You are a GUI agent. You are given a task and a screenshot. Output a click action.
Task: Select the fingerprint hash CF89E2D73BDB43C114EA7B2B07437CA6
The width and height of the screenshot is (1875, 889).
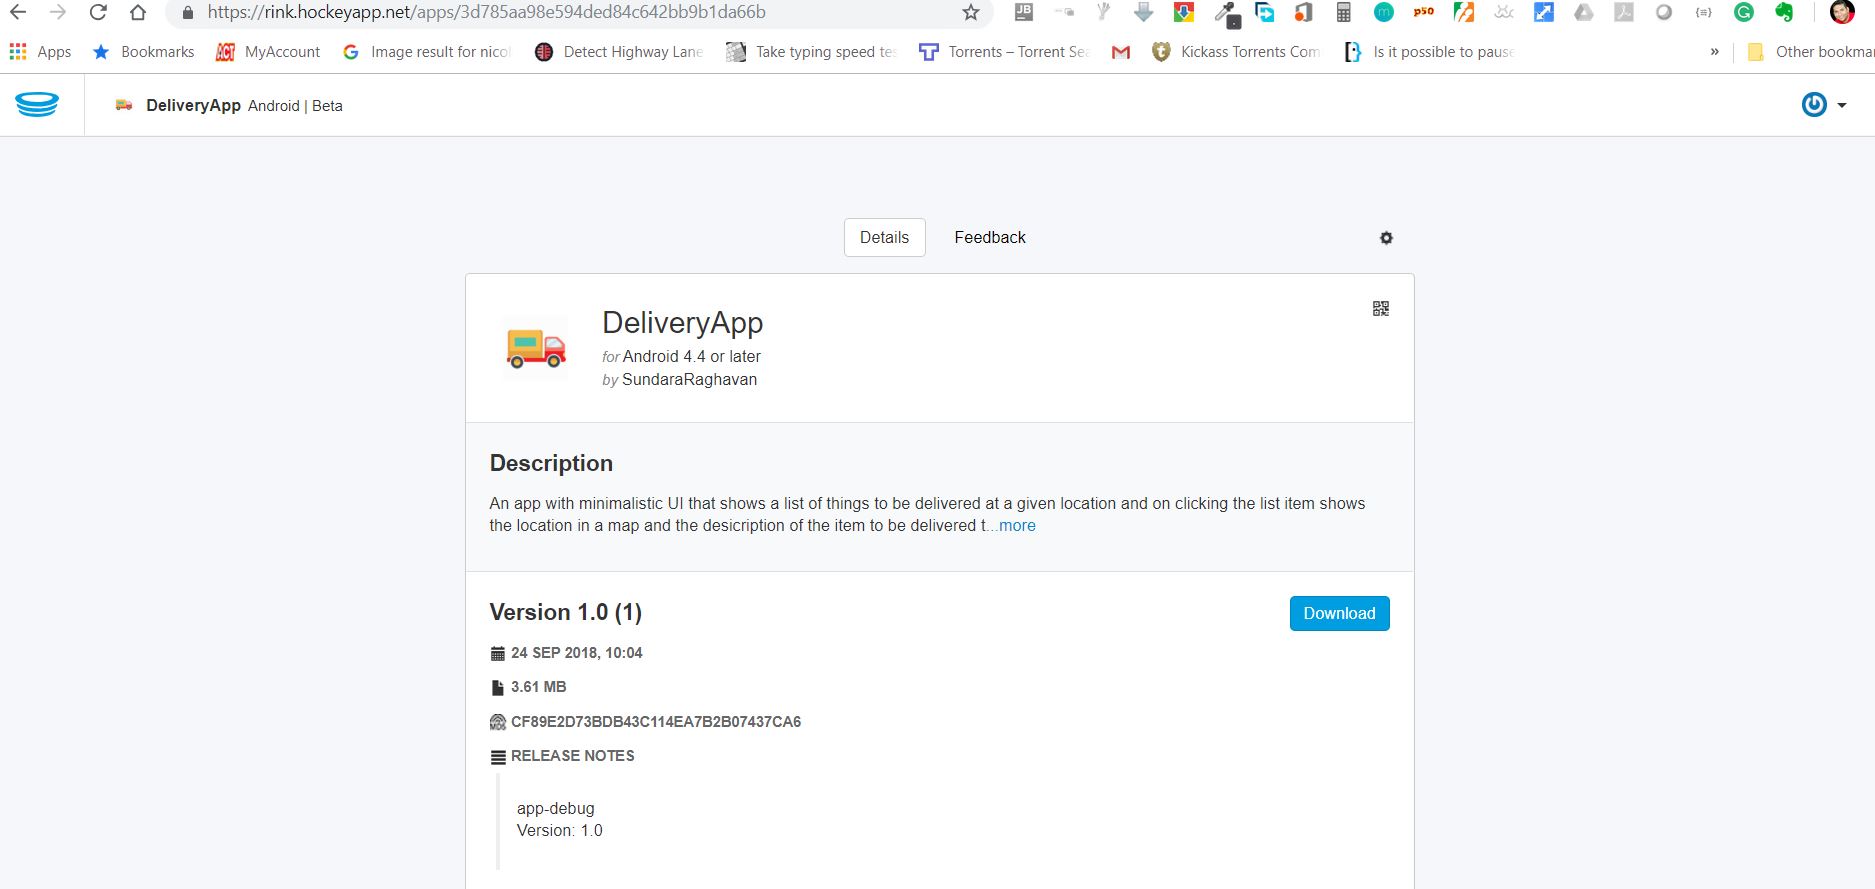(x=656, y=722)
